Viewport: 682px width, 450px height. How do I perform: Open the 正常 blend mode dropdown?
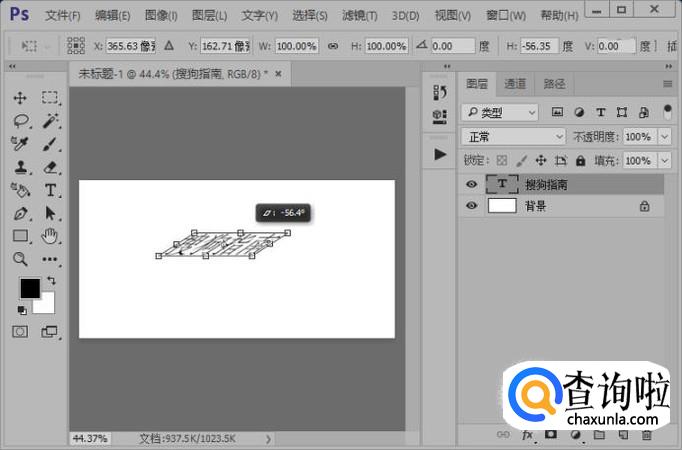514,136
